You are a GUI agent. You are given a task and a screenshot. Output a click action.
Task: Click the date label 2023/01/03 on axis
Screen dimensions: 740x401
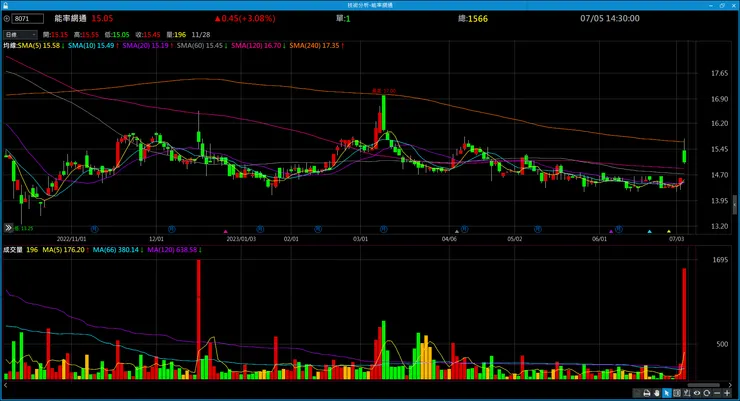241,239
